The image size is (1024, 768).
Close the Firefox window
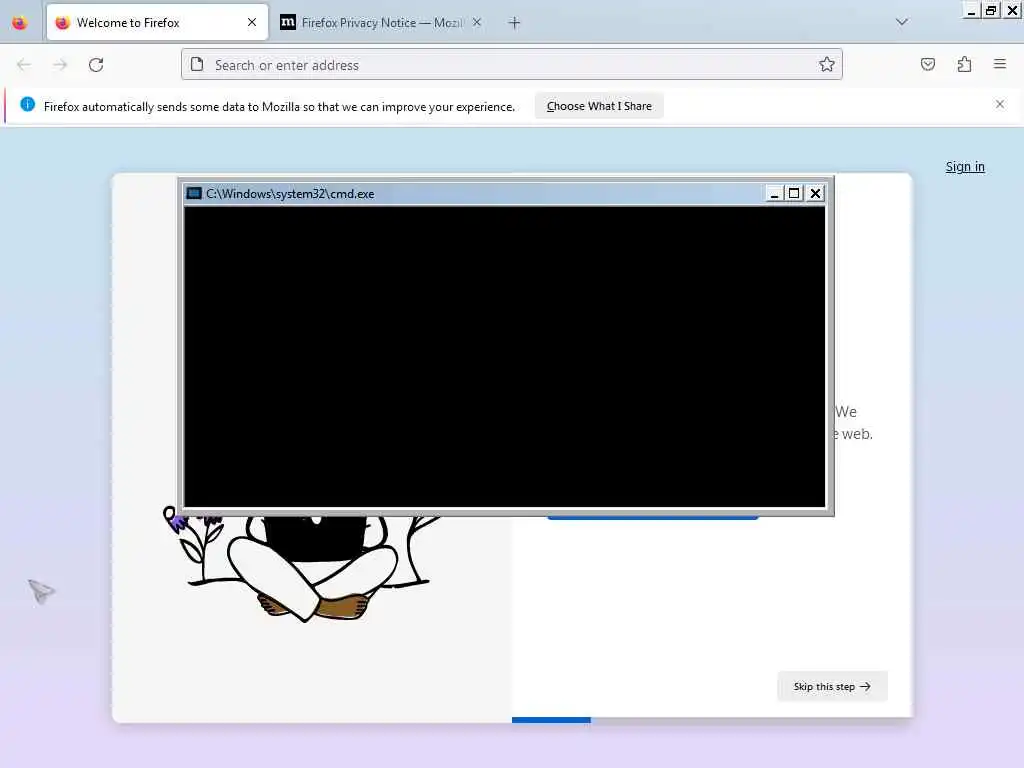[x=1012, y=10]
